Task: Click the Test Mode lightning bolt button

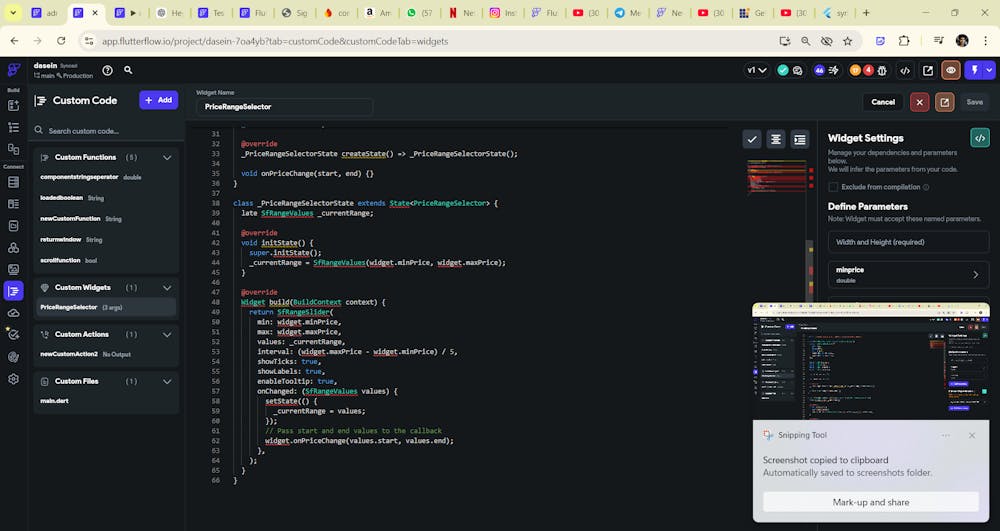Action: click(x=974, y=70)
